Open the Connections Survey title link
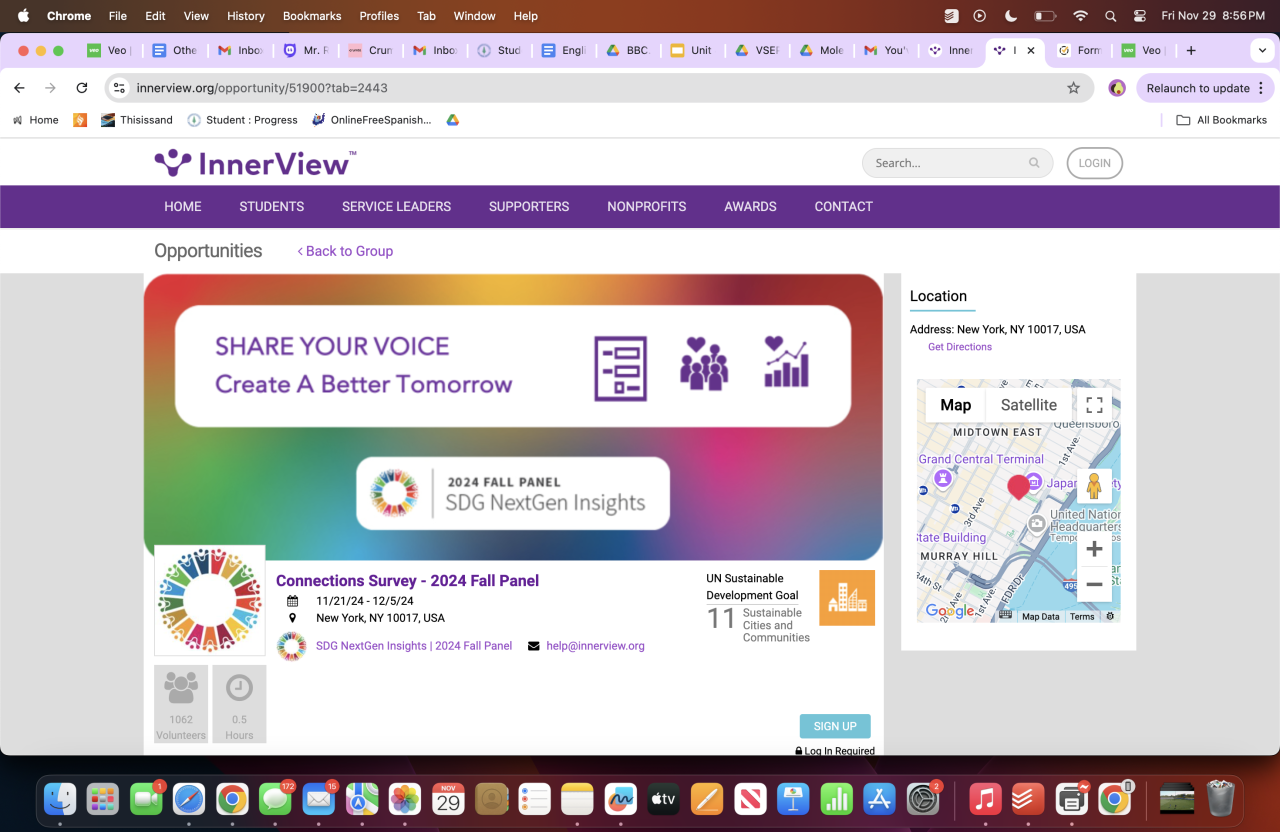Screen dimensions: 1280x832 tap(407, 581)
